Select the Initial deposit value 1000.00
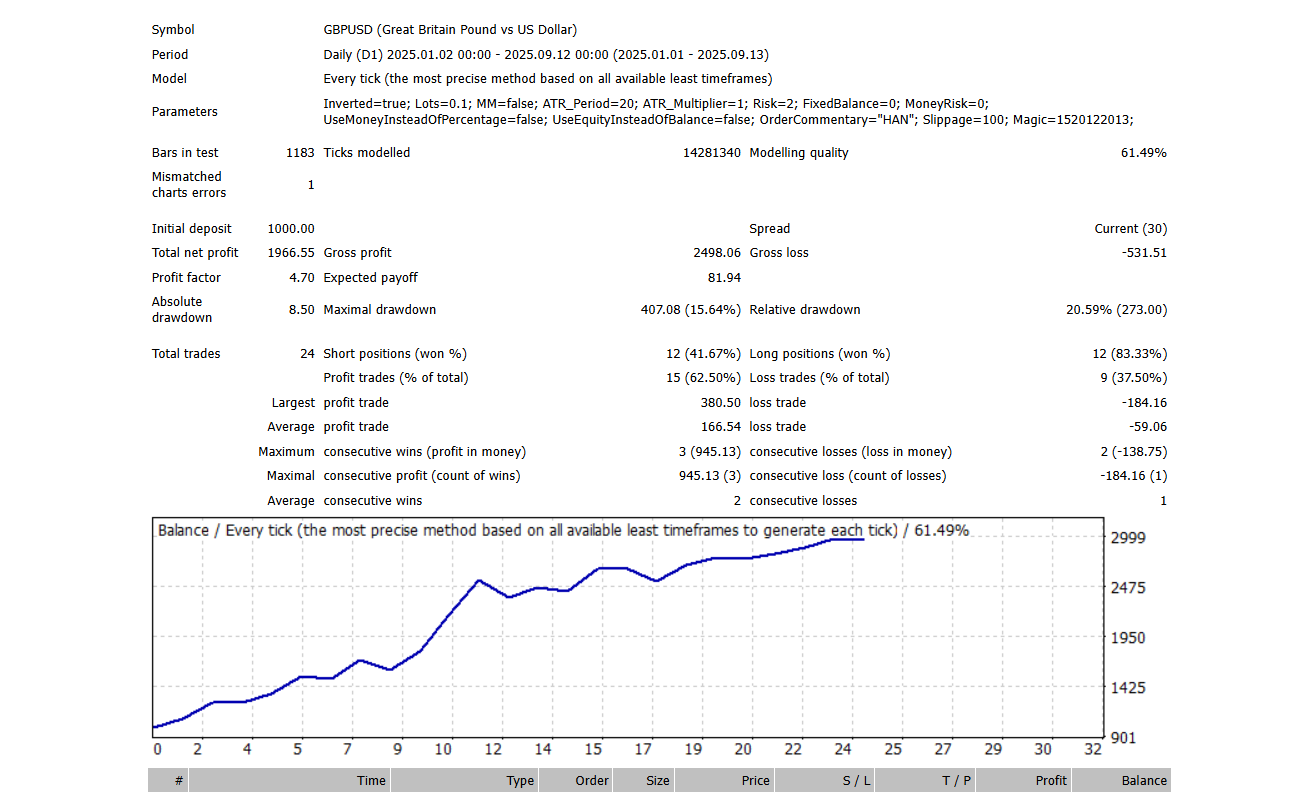Viewport: 1308px width, 792px height. pyautogui.click(x=290, y=228)
